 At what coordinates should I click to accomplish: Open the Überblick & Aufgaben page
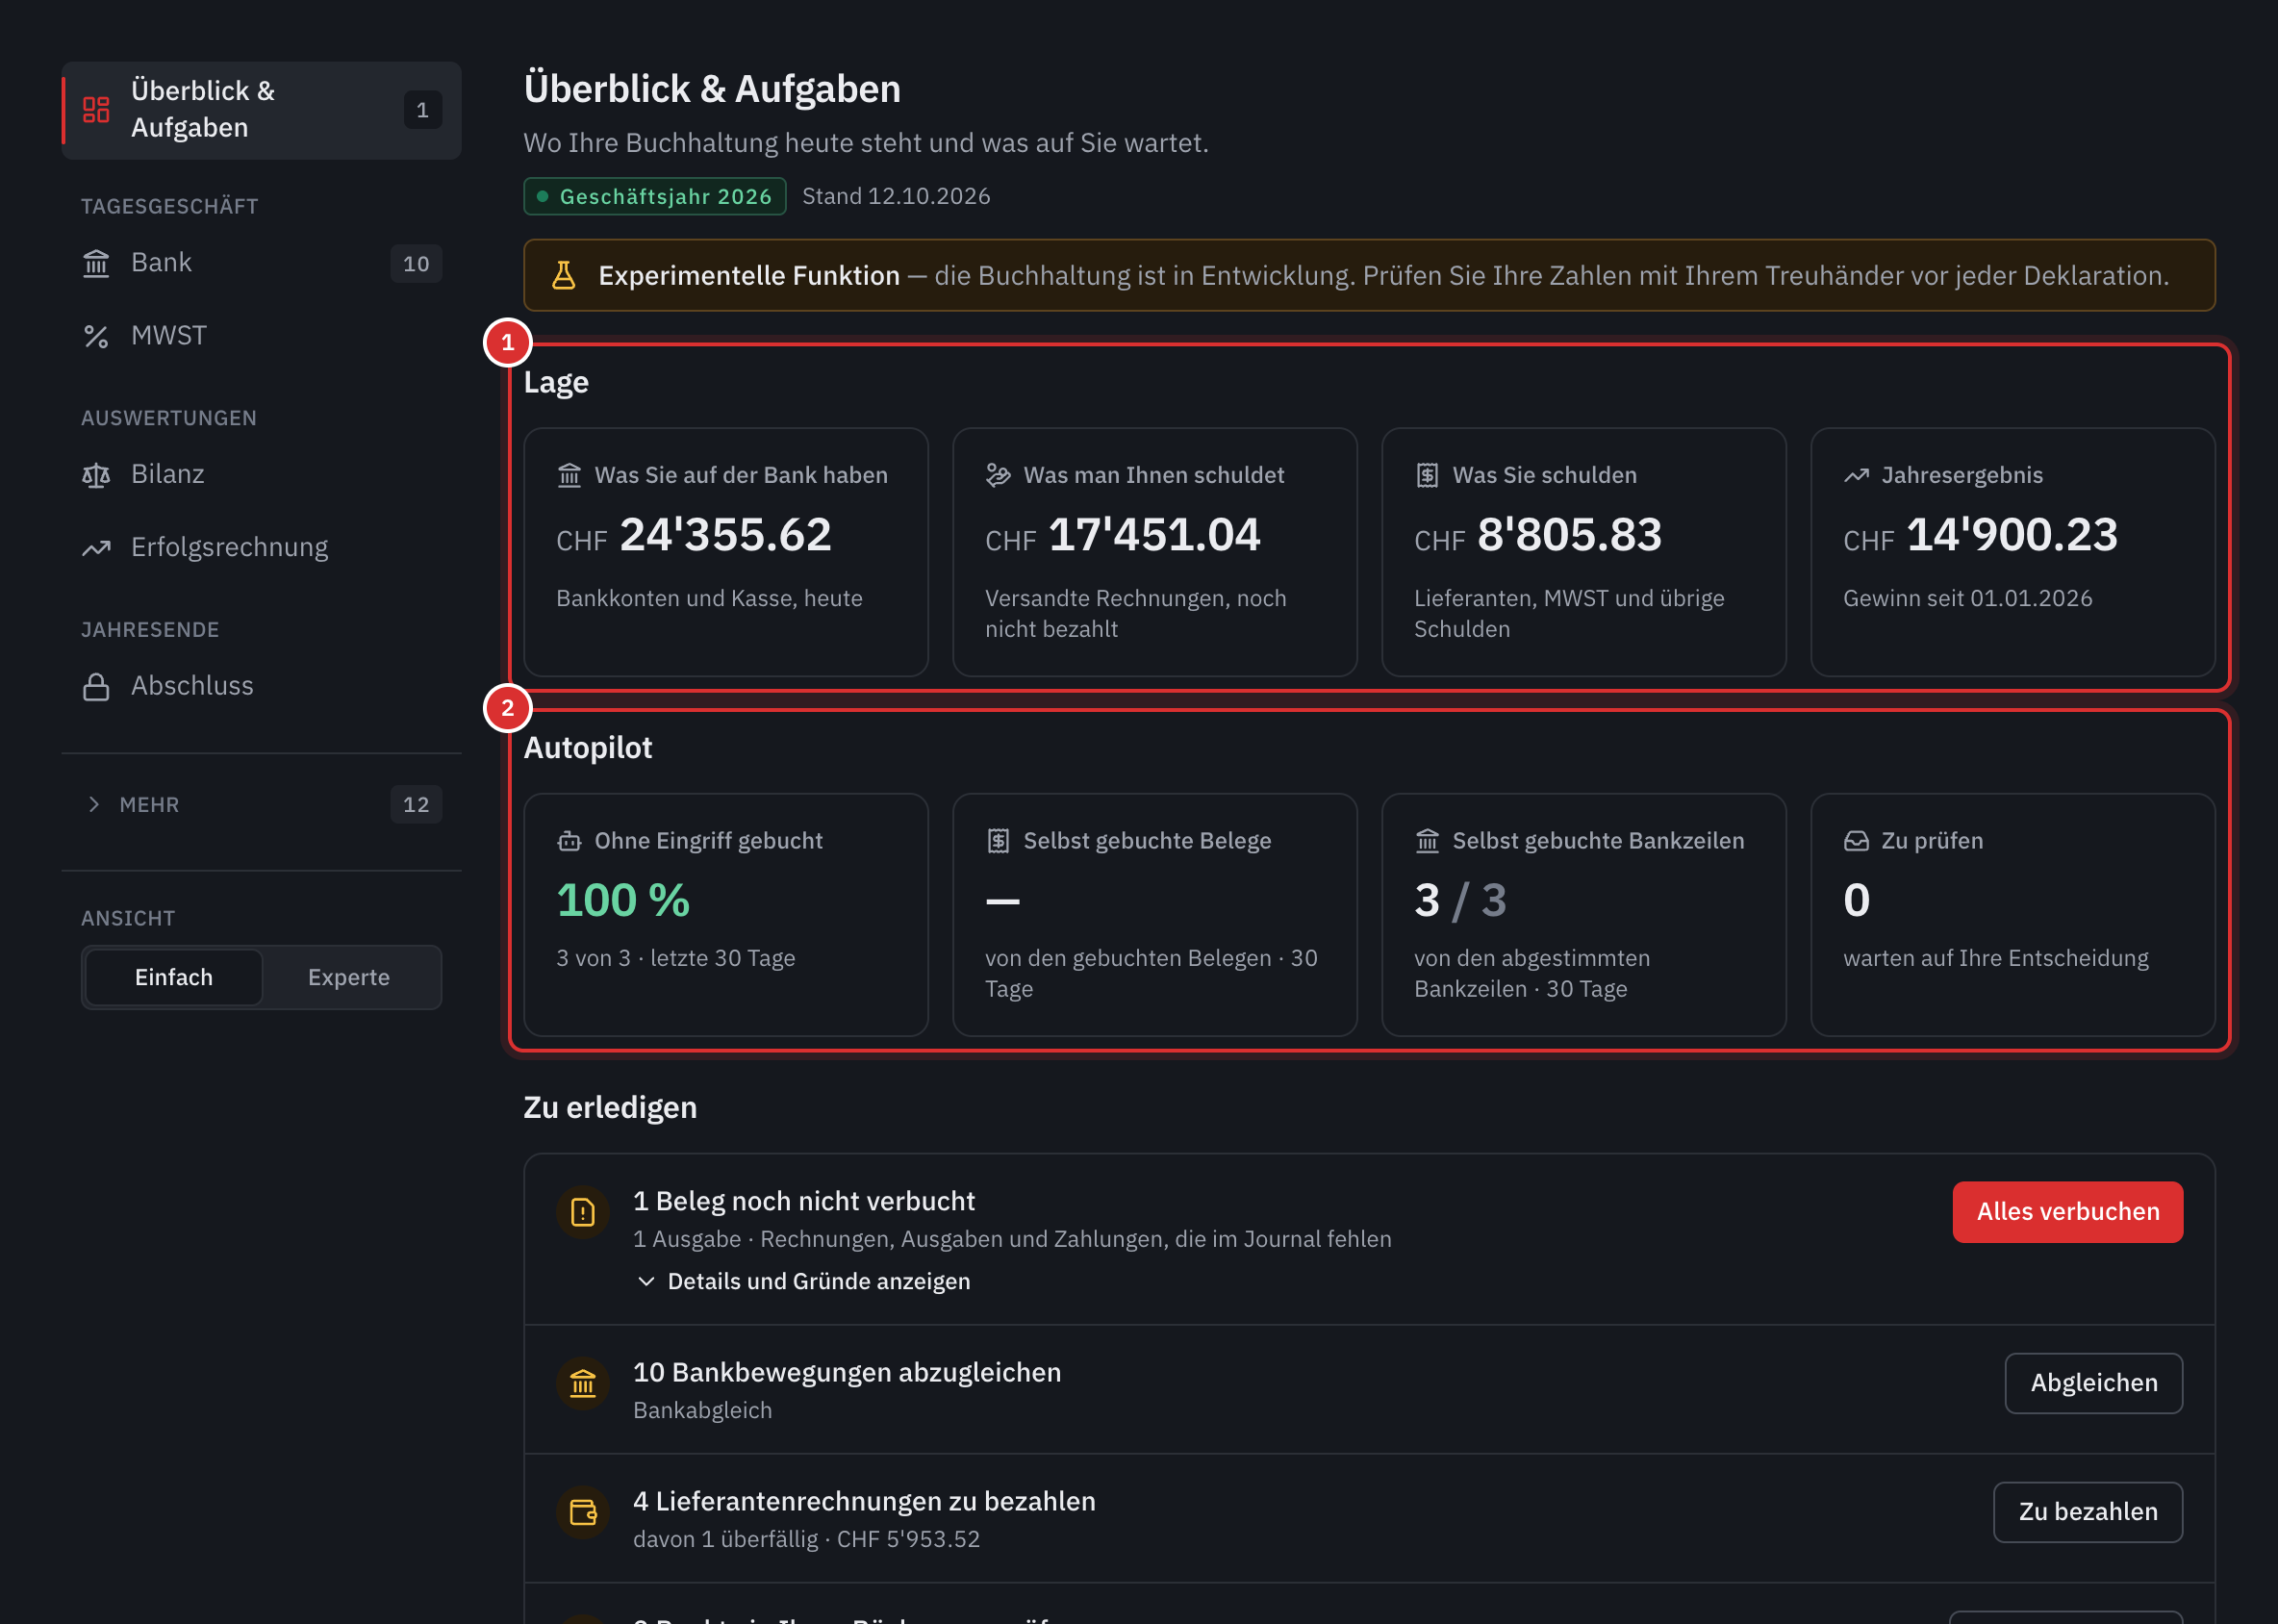(261, 110)
